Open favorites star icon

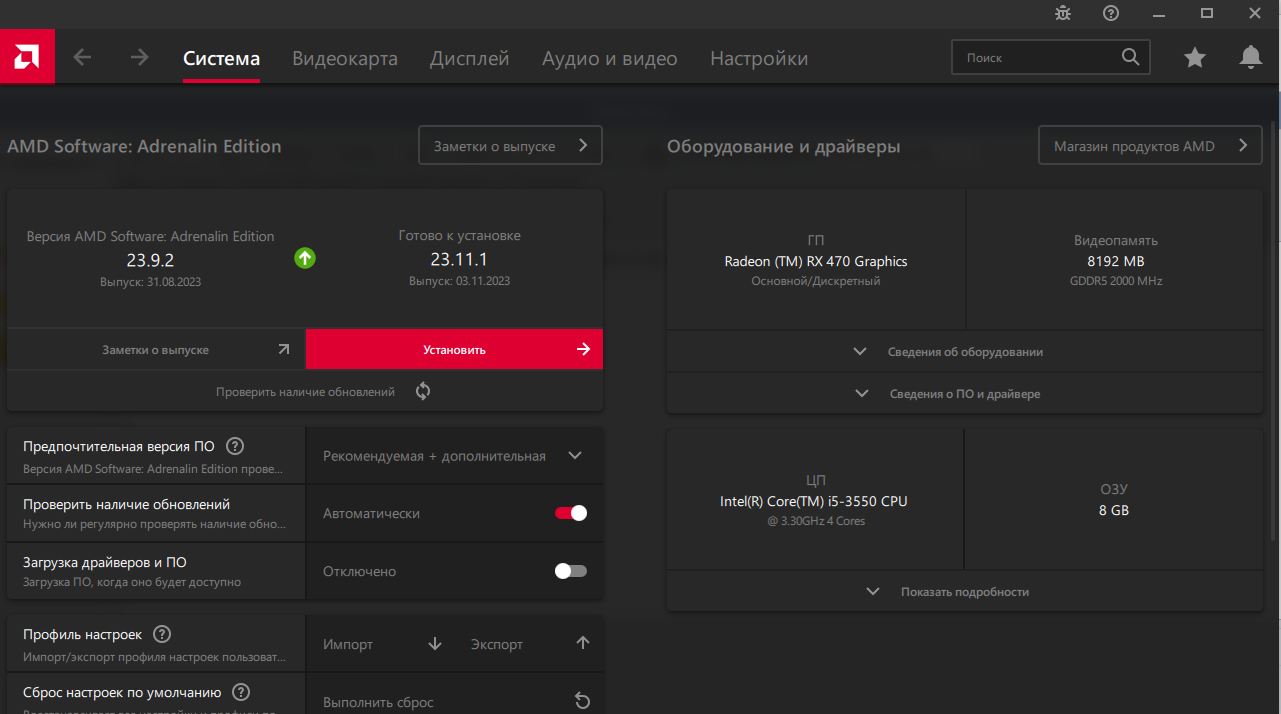(x=1195, y=57)
